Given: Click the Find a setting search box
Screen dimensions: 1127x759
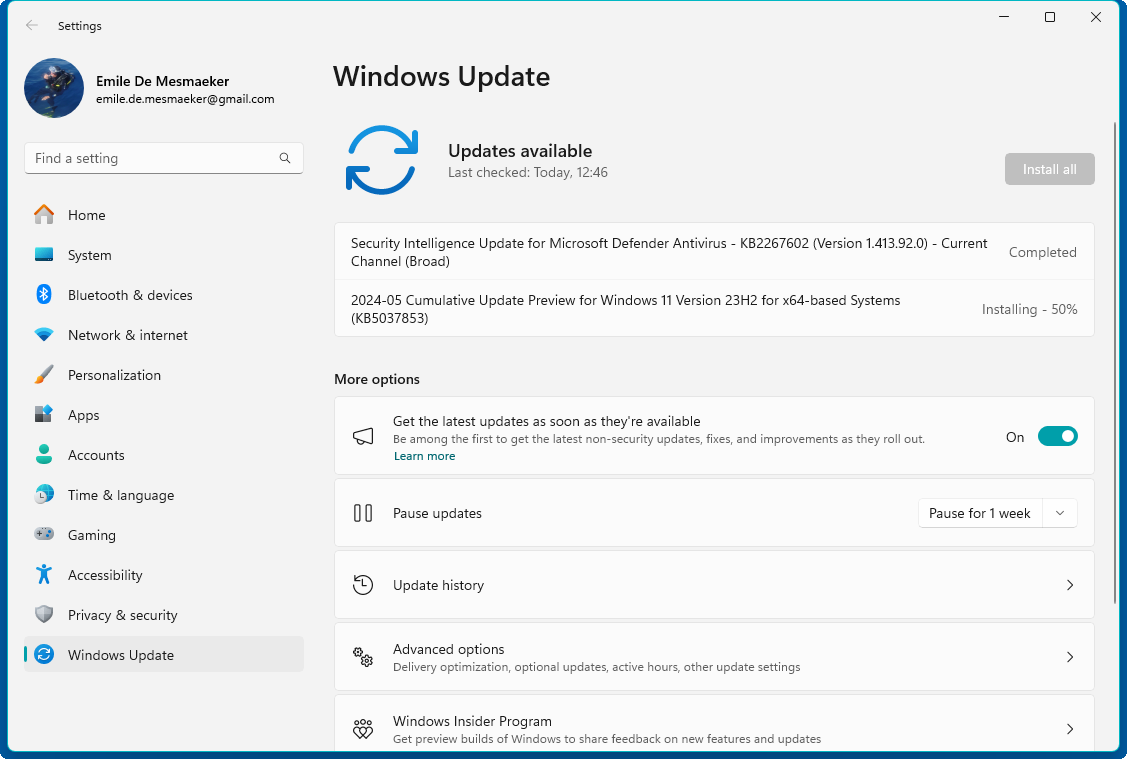Looking at the screenshot, I should (x=164, y=158).
